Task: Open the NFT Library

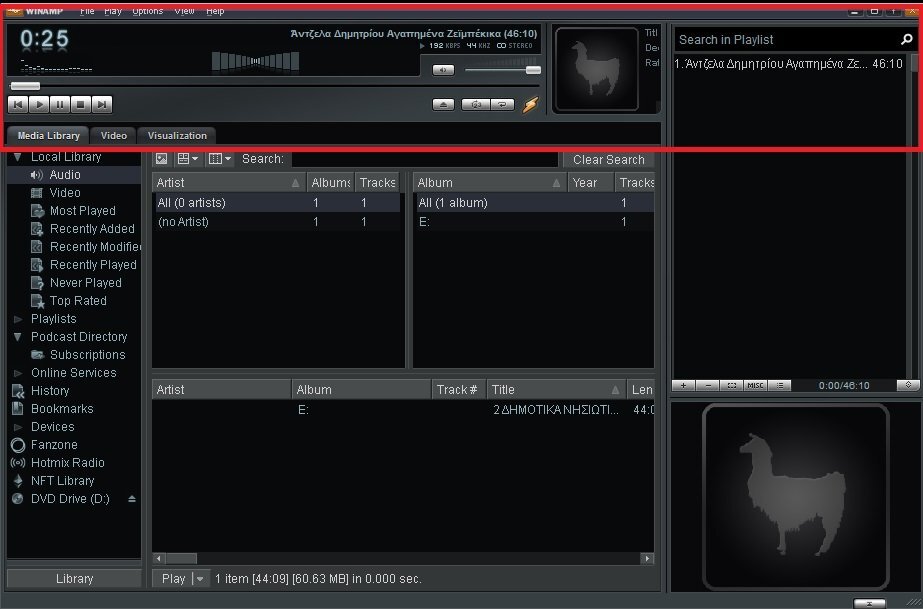Action: coord(62,481)
